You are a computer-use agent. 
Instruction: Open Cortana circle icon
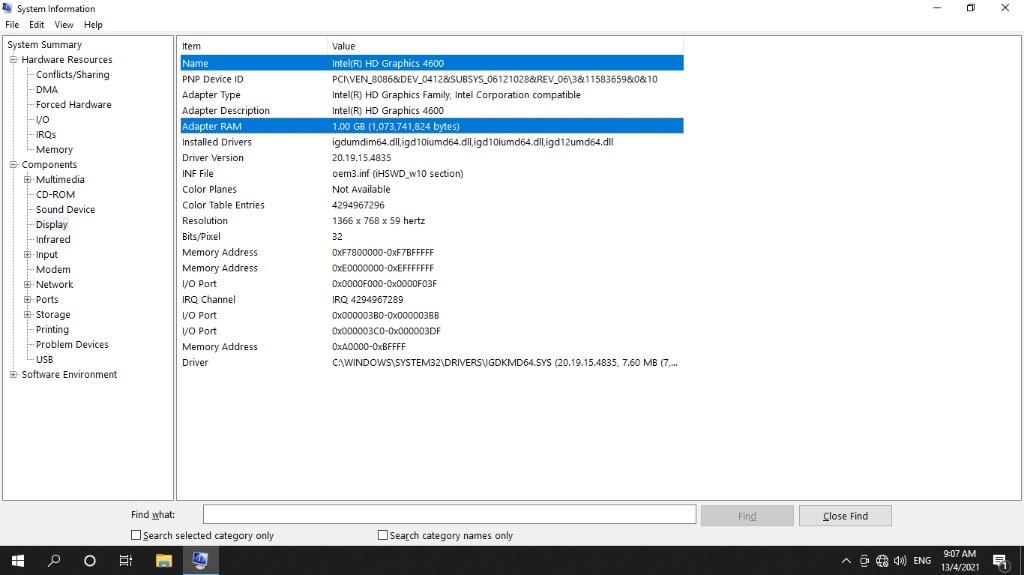[x=89, y=561]
